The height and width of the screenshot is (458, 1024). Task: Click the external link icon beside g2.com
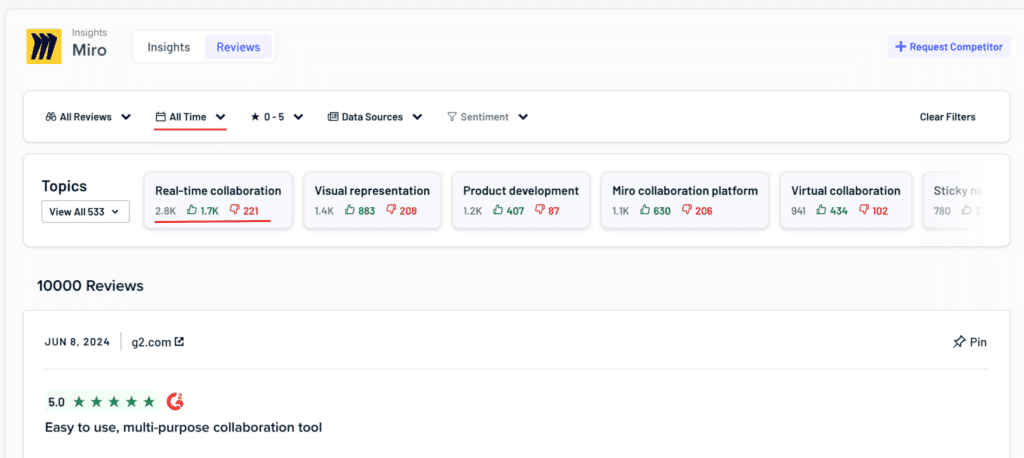180,341
